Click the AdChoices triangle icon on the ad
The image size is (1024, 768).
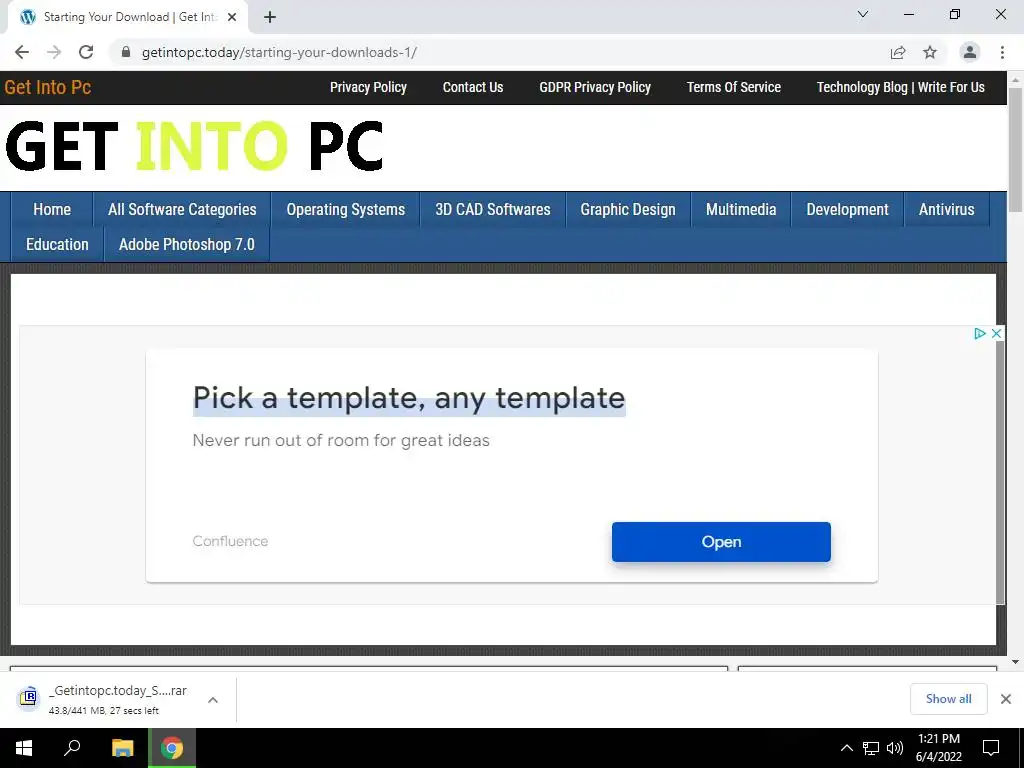pos(979,334)
